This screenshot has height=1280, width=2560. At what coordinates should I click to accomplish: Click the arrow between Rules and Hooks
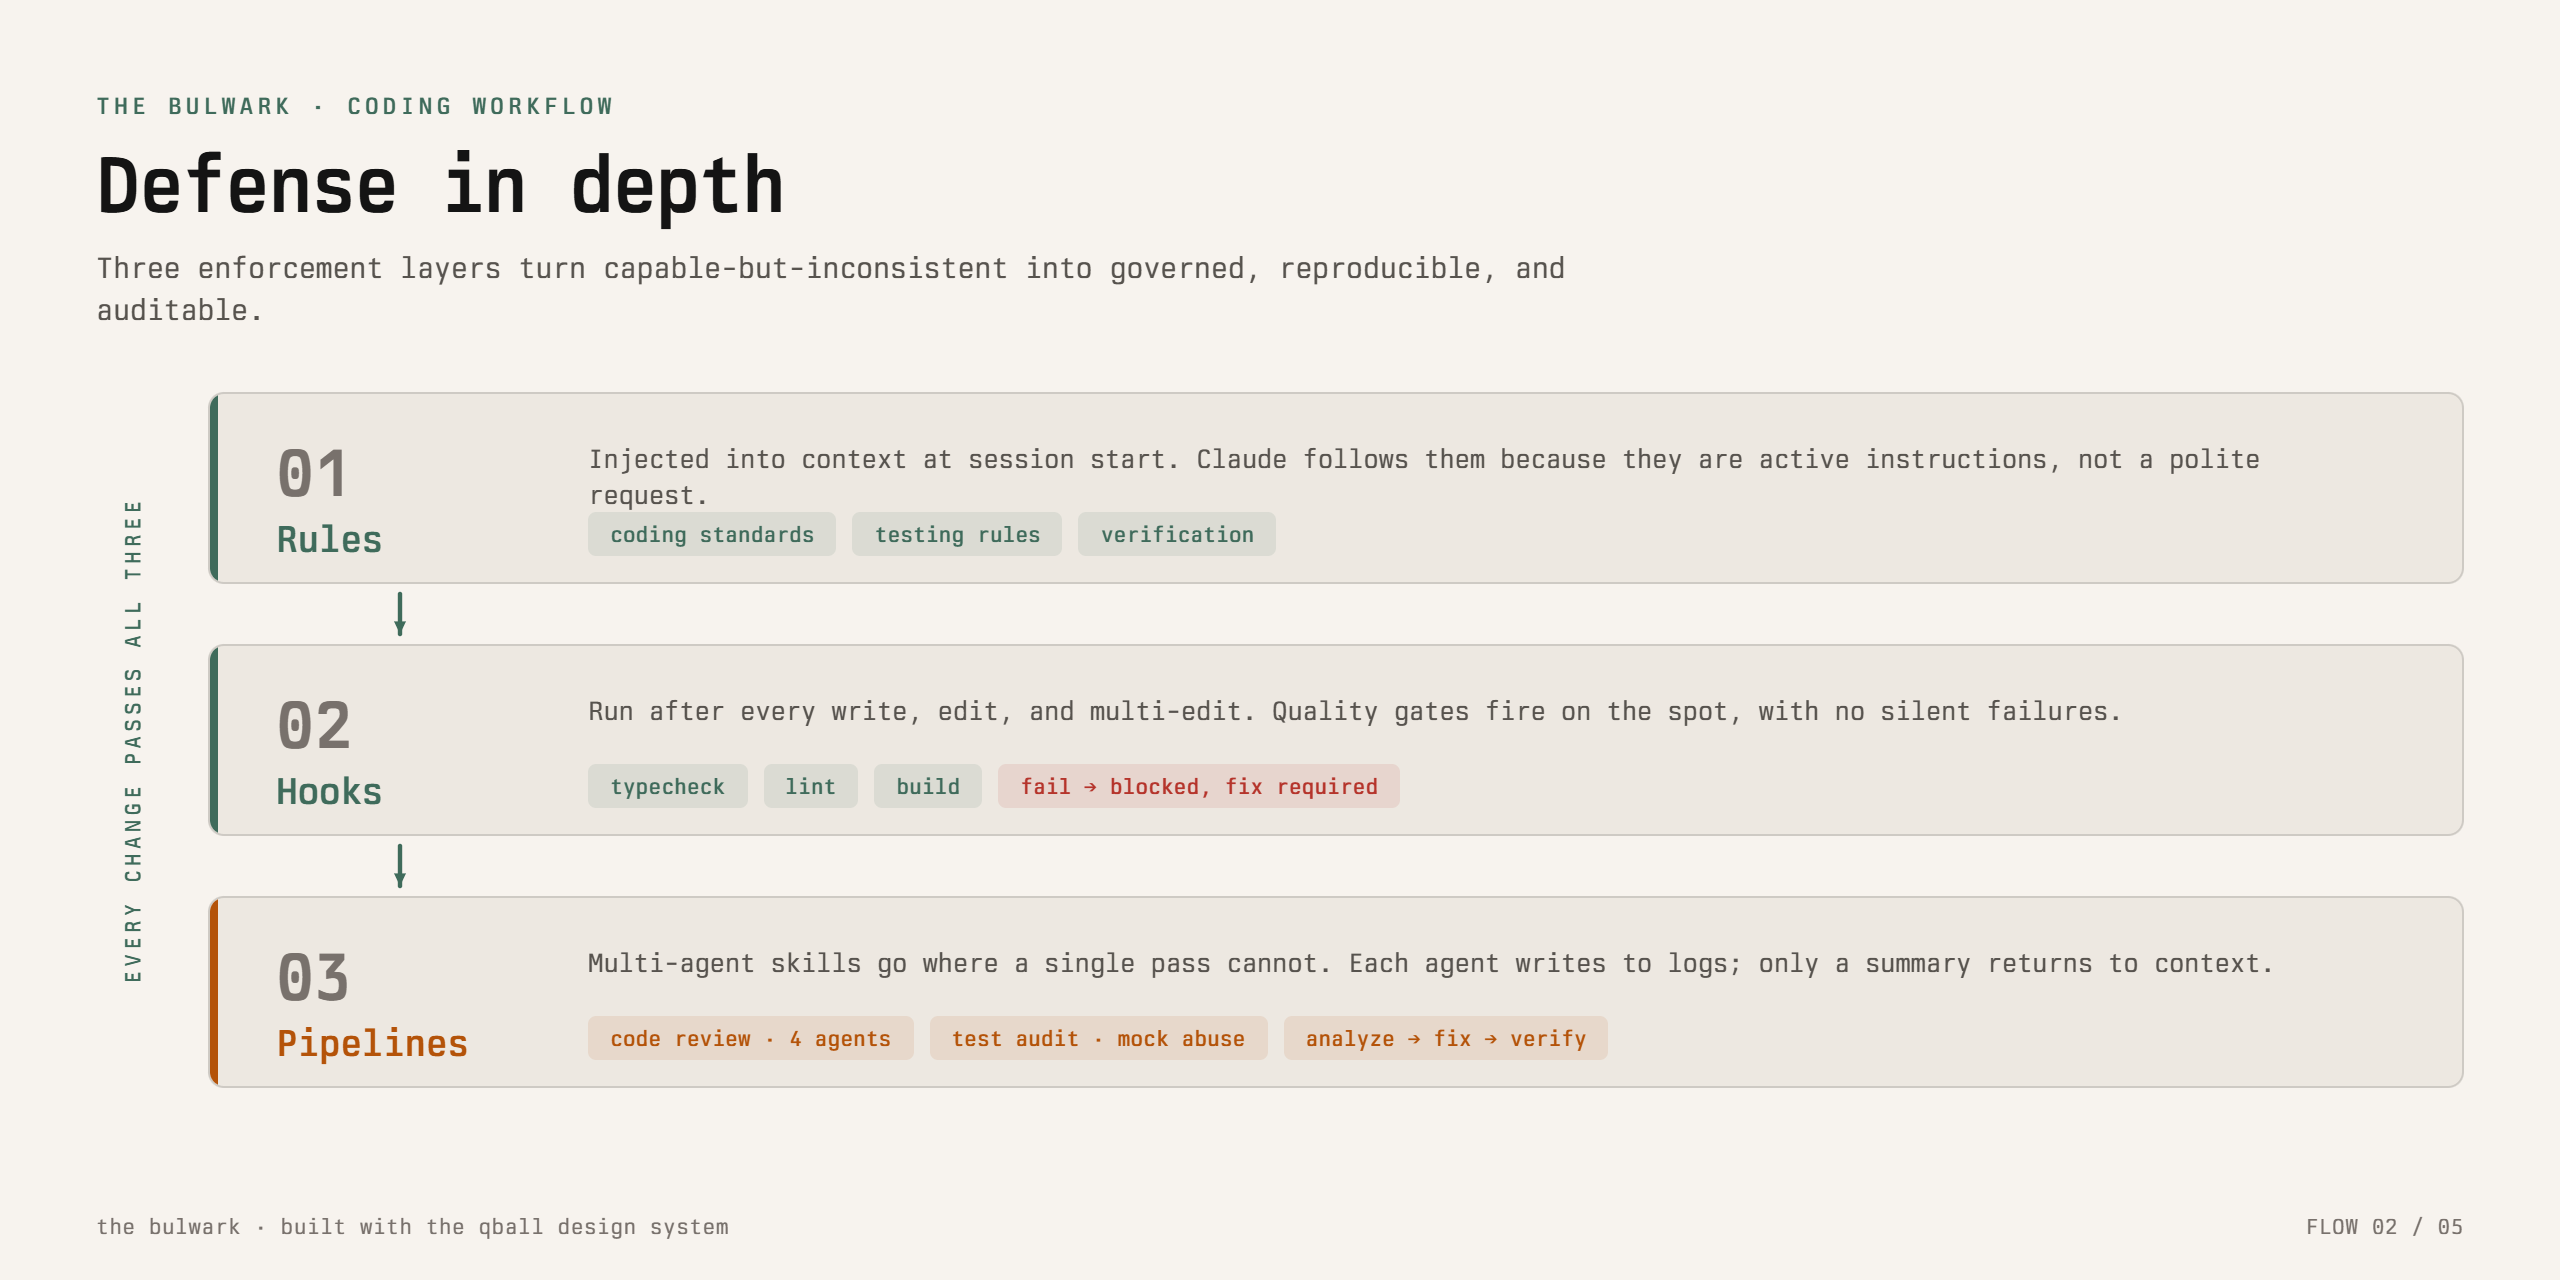click(400, 614)
